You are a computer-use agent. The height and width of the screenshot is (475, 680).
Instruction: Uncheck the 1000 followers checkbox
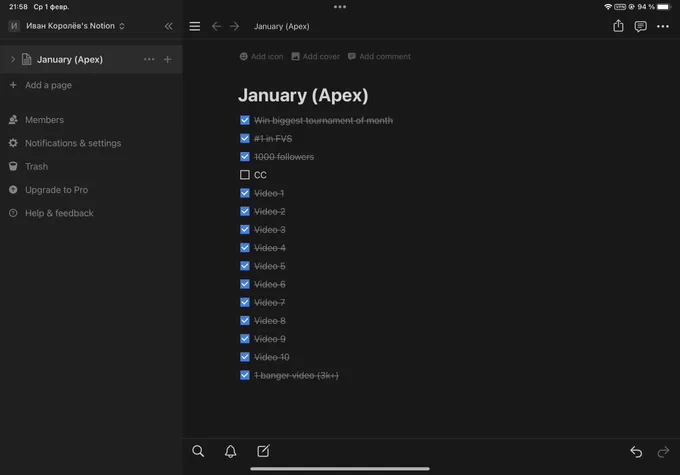245,157
